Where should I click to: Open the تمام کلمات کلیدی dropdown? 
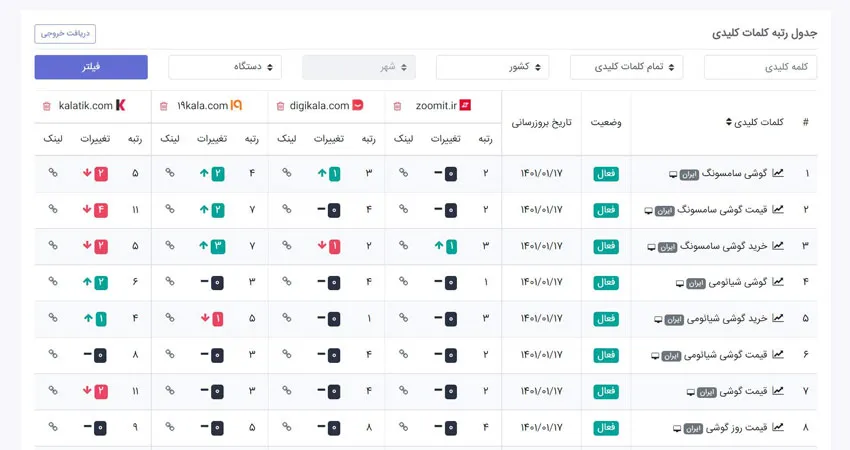coord(627,67)
